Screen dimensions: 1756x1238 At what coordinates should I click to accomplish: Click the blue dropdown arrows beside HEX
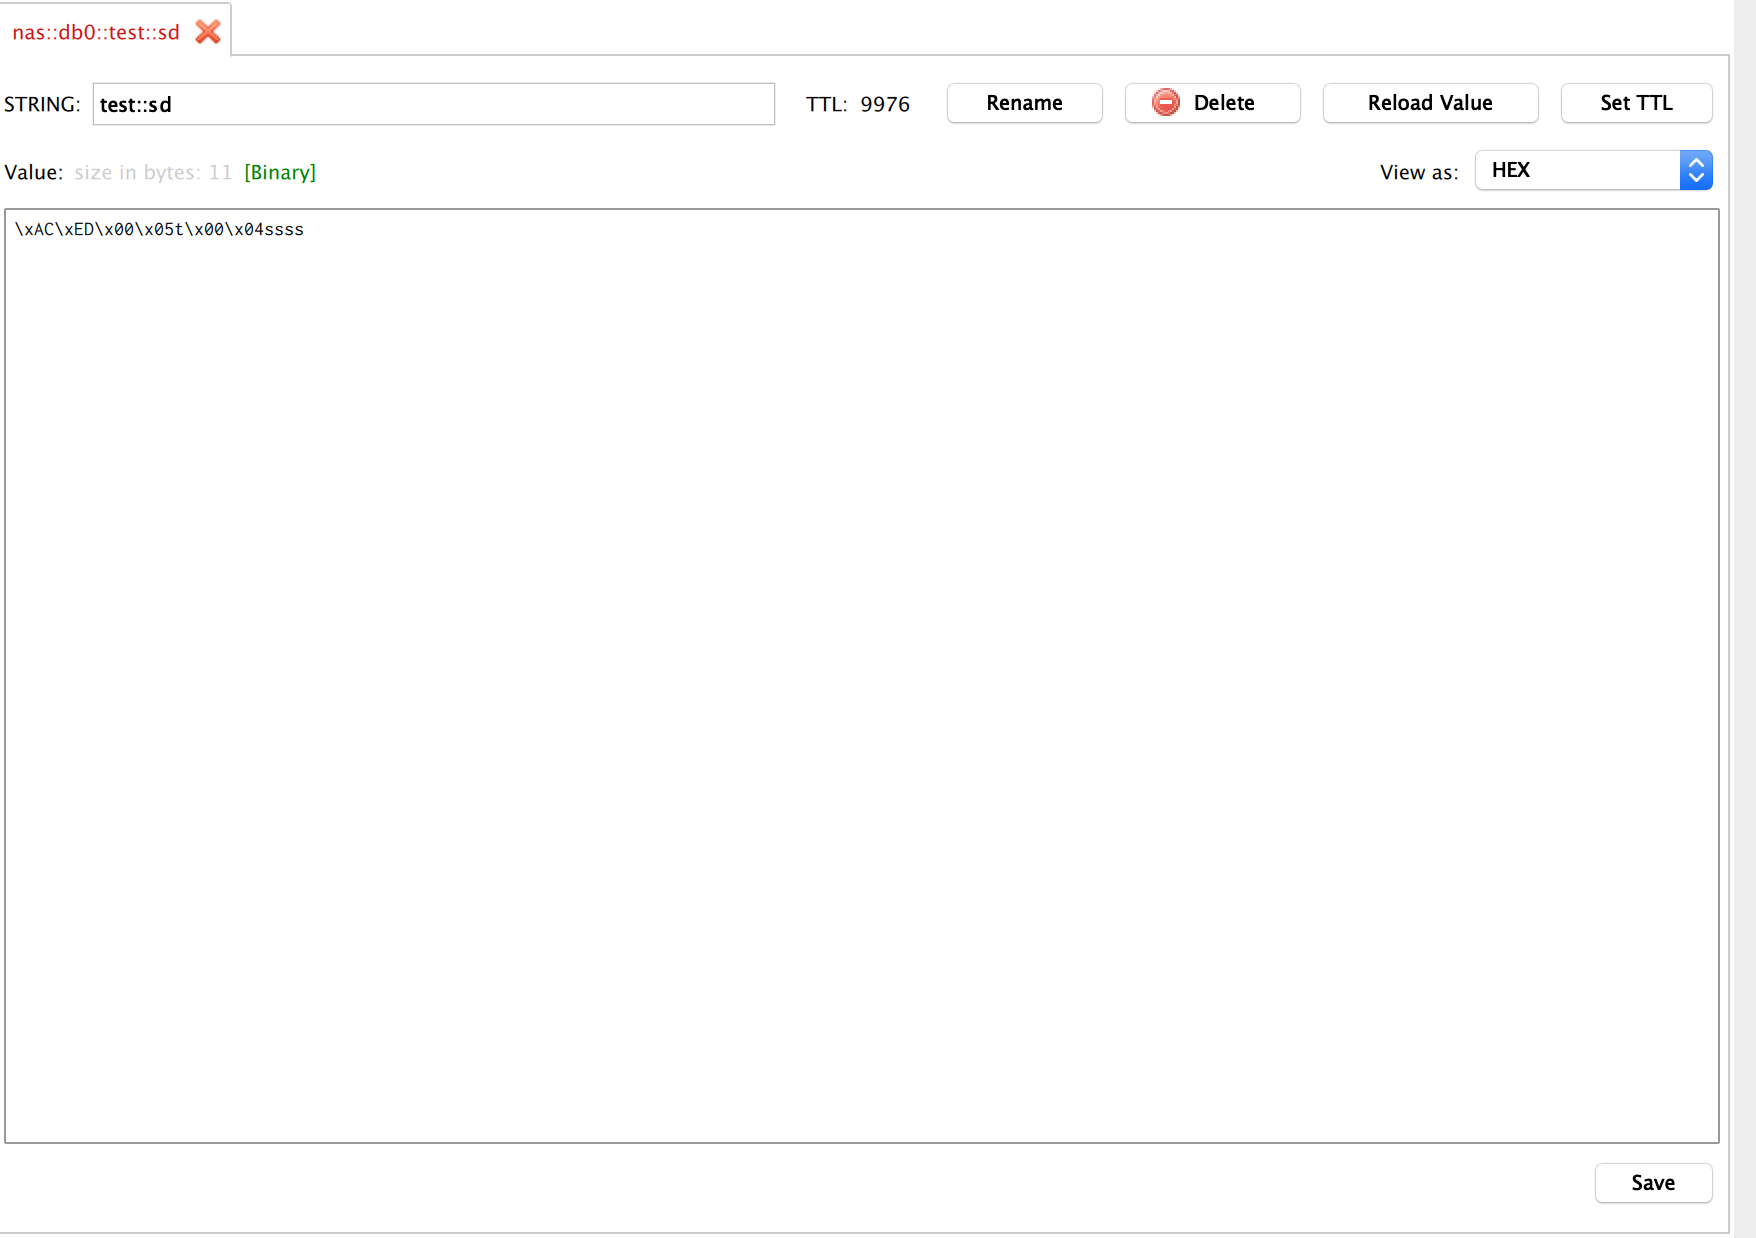coord(1696,170)
